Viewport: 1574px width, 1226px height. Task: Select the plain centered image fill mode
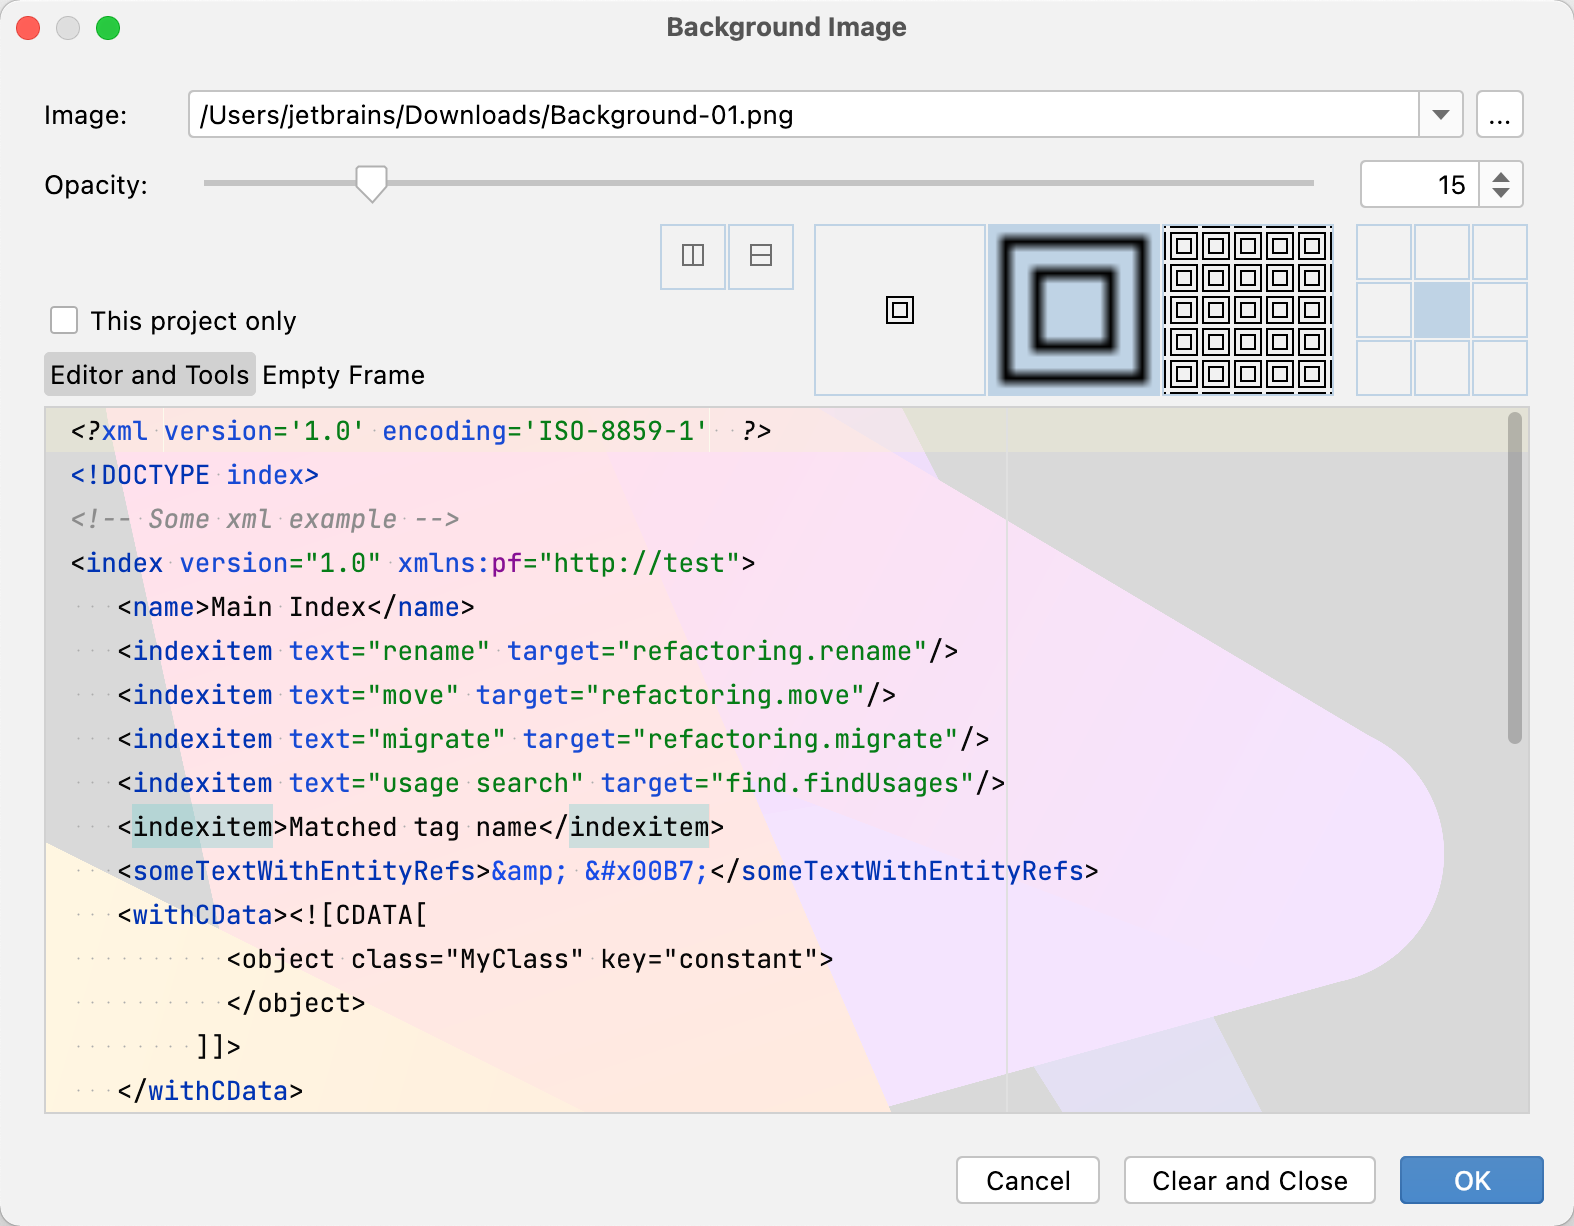coord(900,310)
